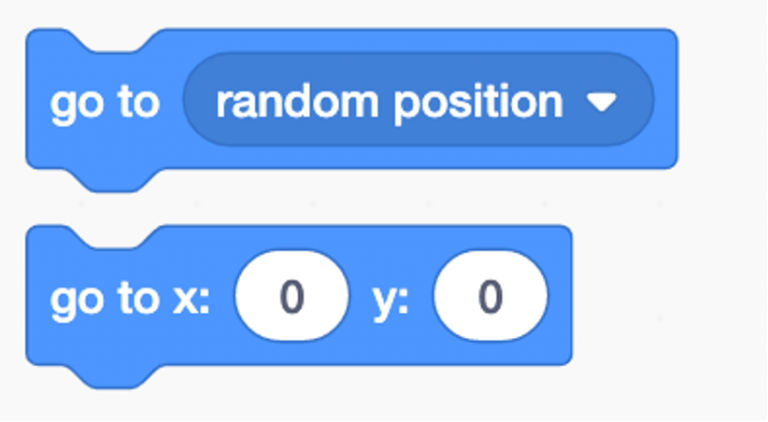Click the 0 inside the x field
The height and width of the screenshot is (422, 768).
pyautogui.click(x=292, y=298)
